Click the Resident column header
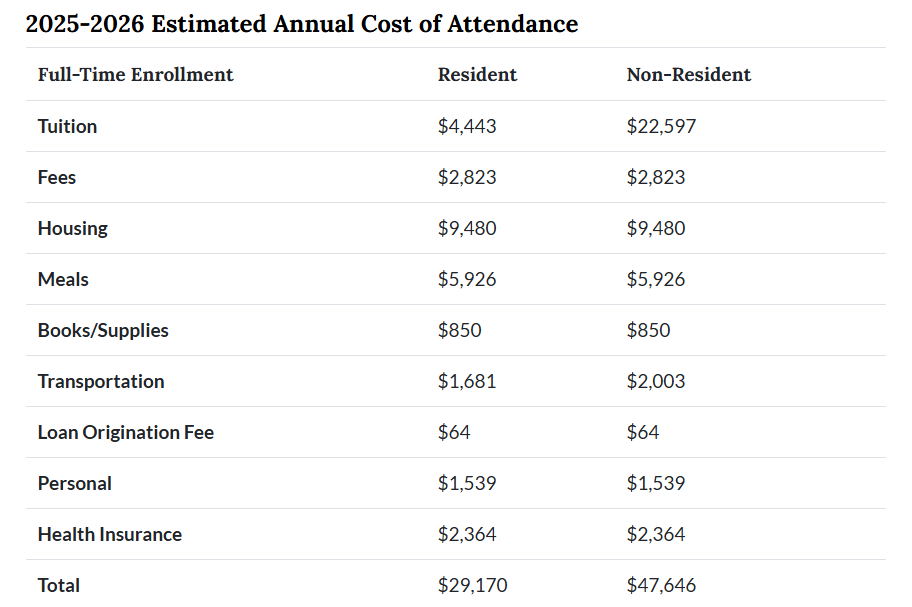Screen dimensions: 912x607 click(x=477, y=75)
